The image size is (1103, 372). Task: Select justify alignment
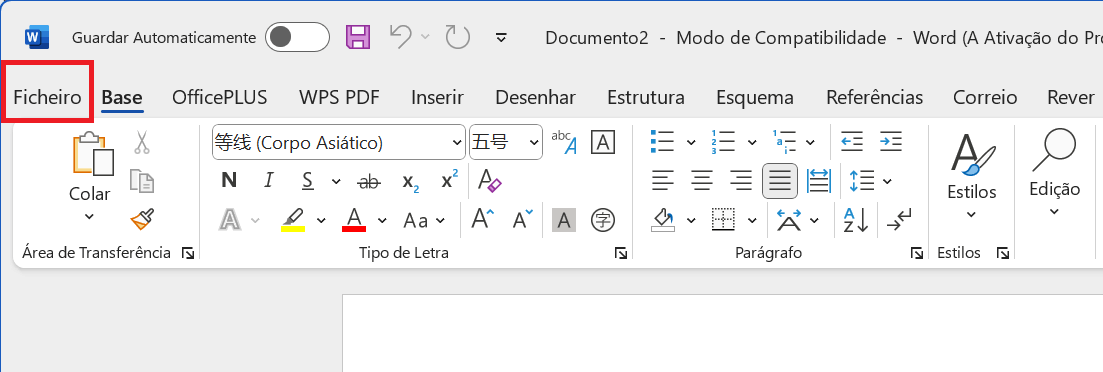coord(780,181)
